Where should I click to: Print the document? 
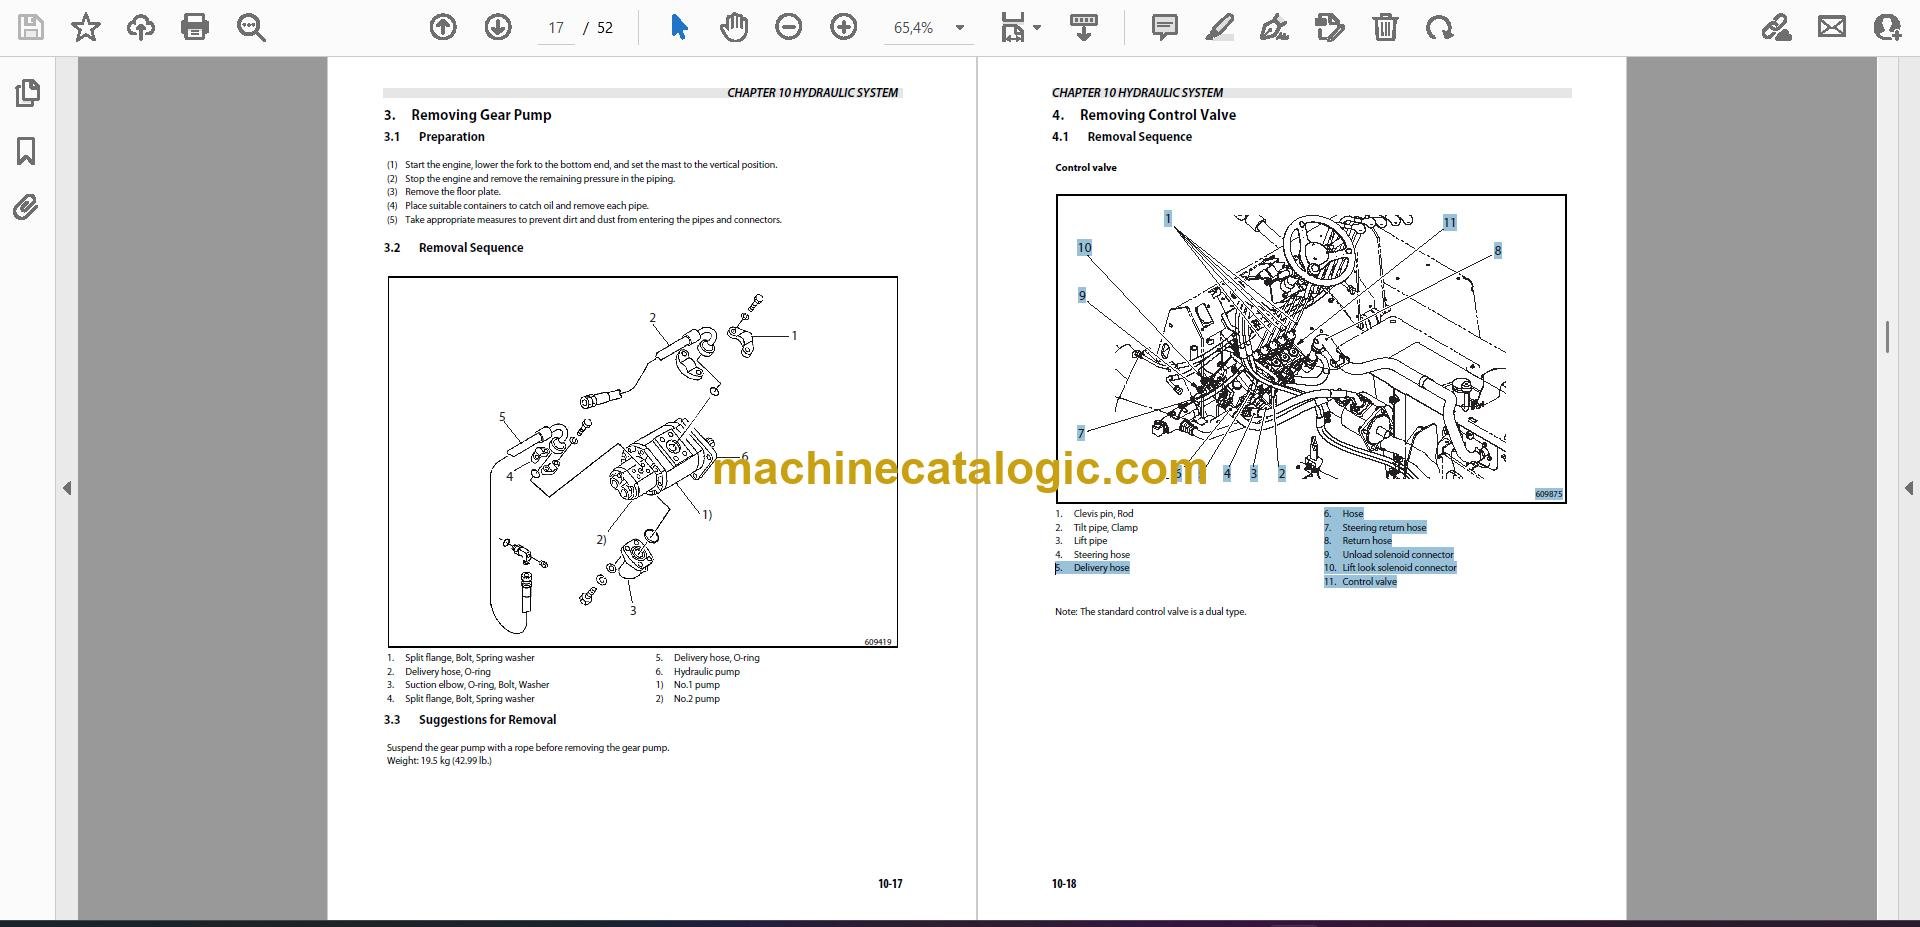(x=195, y=27)
